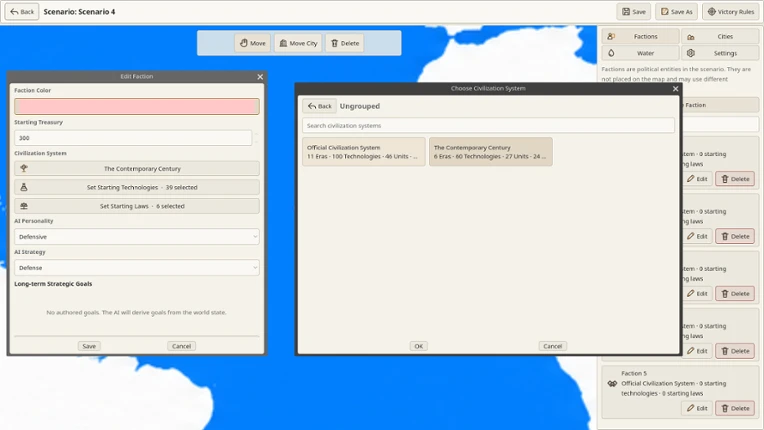Viewport: 764px width, 430px height.
Task: Expand the AI Personality dropdown
Action: (136, 237)
